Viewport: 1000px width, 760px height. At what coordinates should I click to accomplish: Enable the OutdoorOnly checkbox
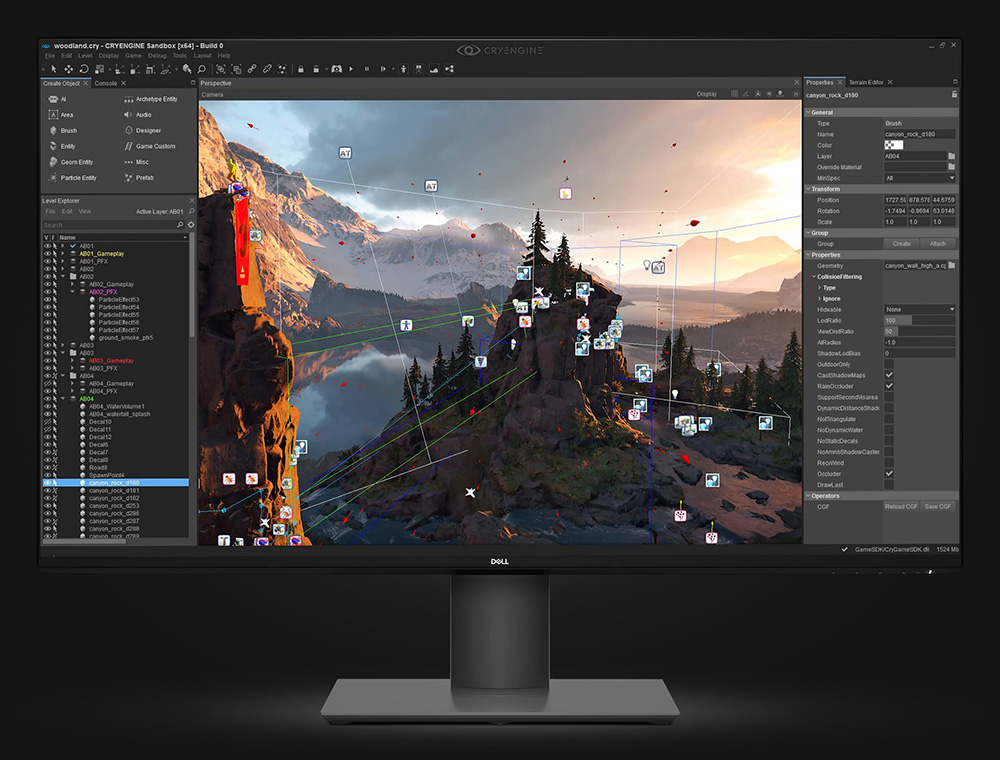coord(889,364)
